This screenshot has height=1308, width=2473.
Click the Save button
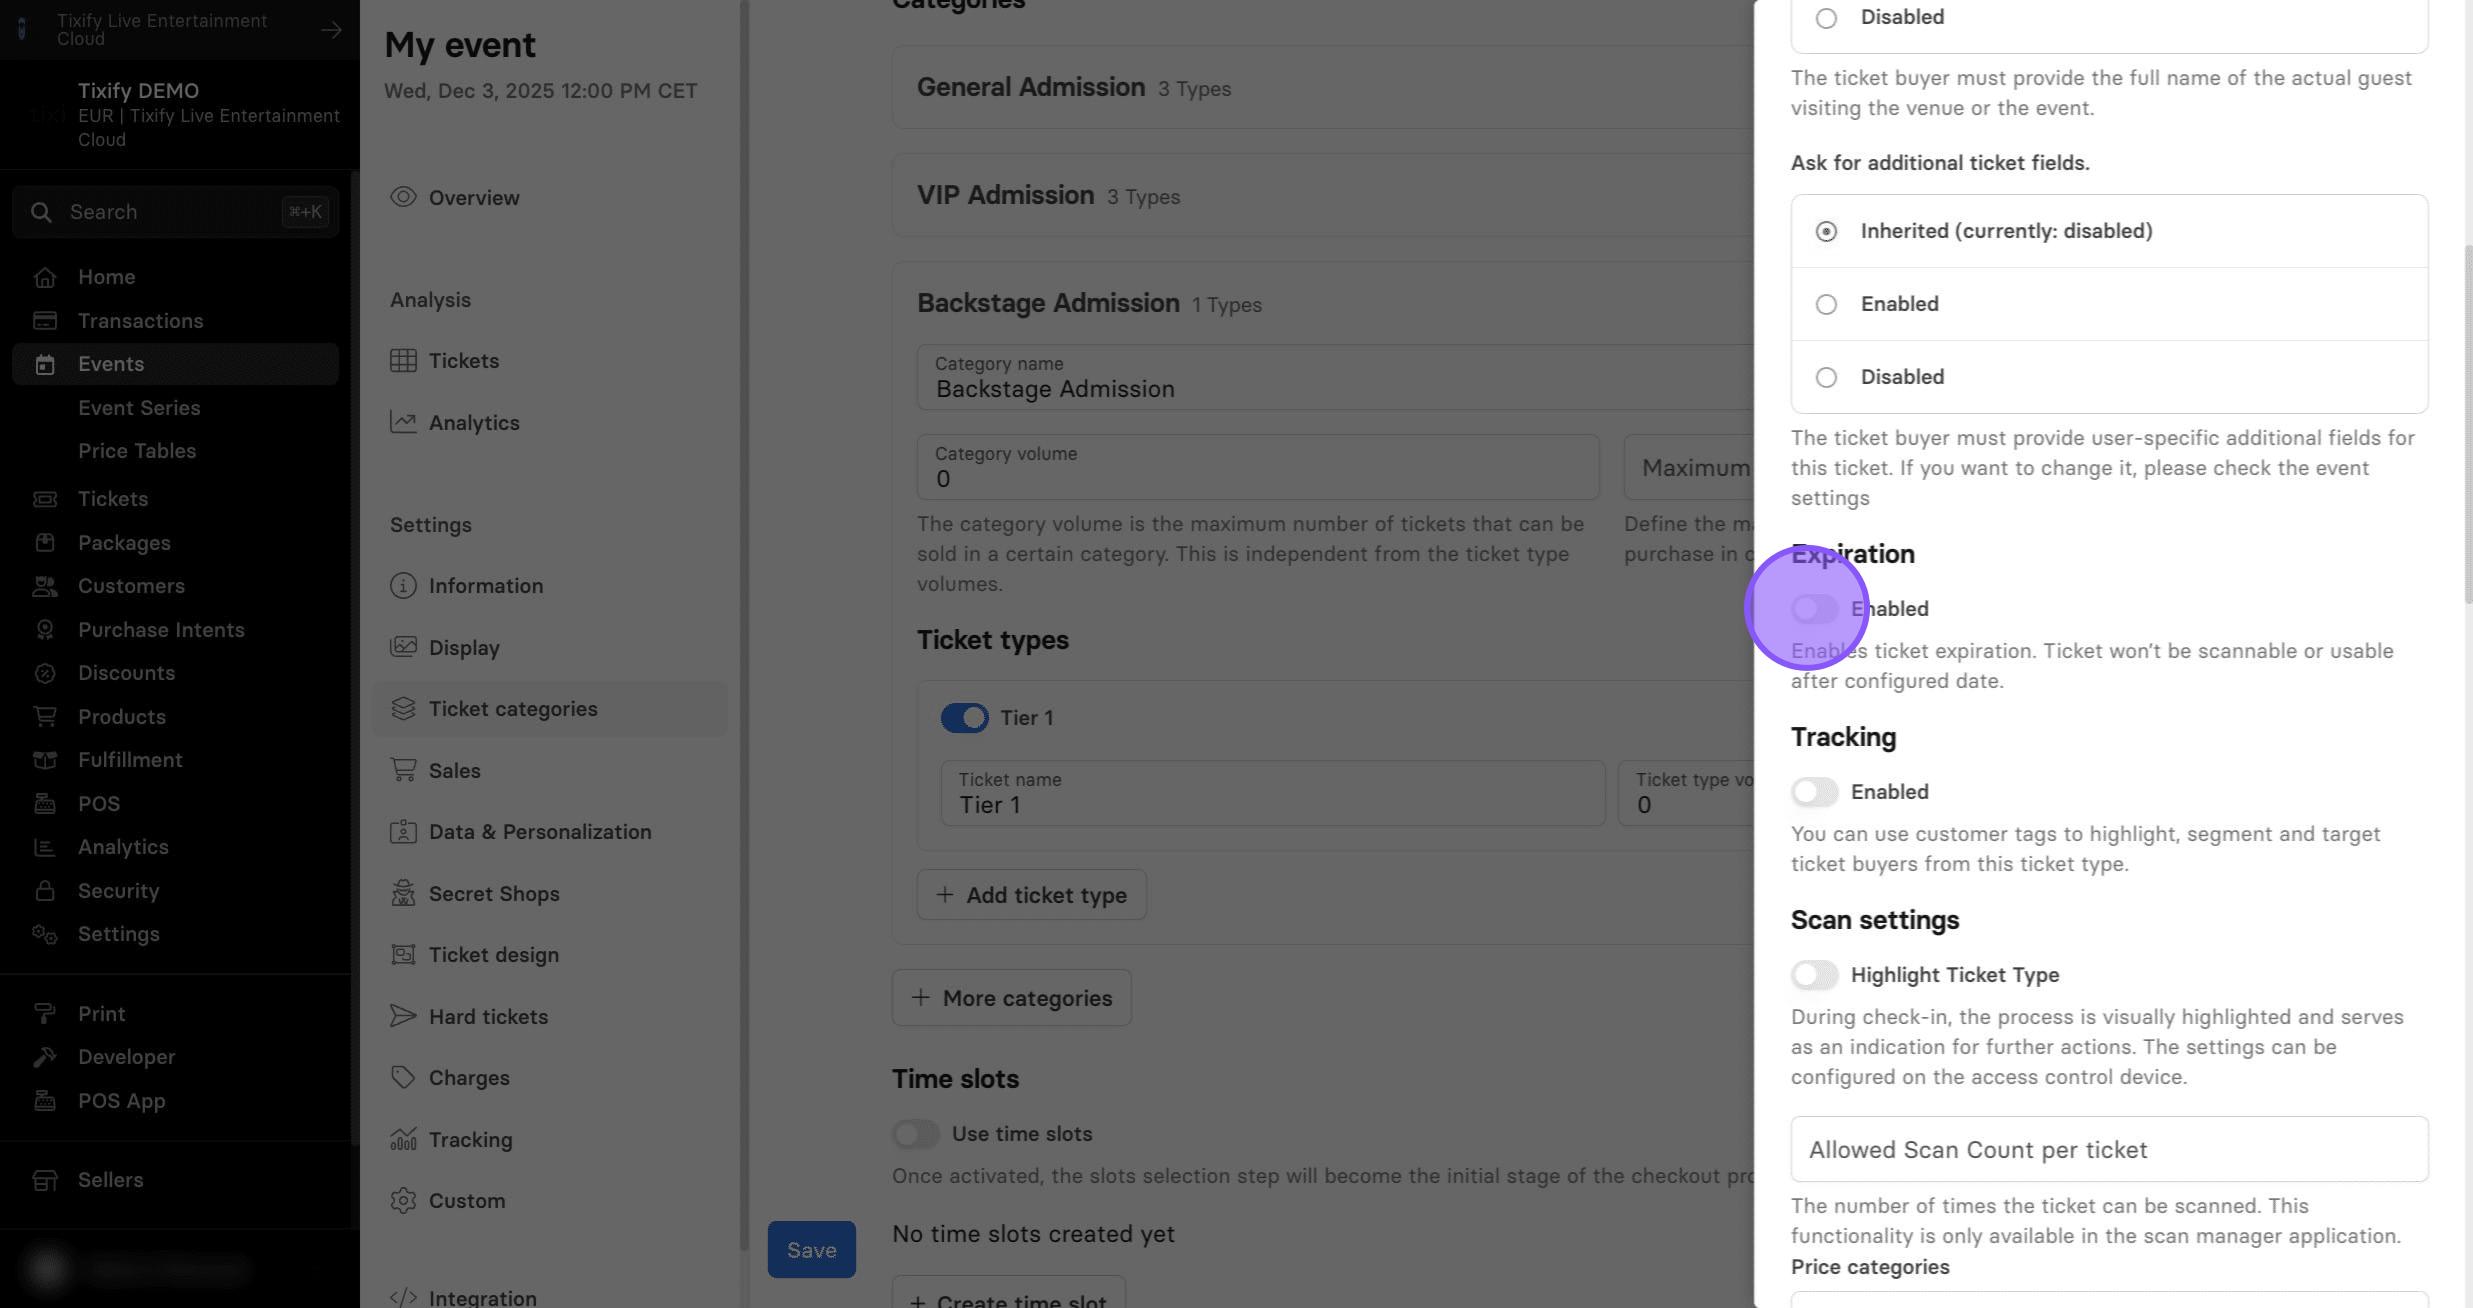(x=811, y=1250)
